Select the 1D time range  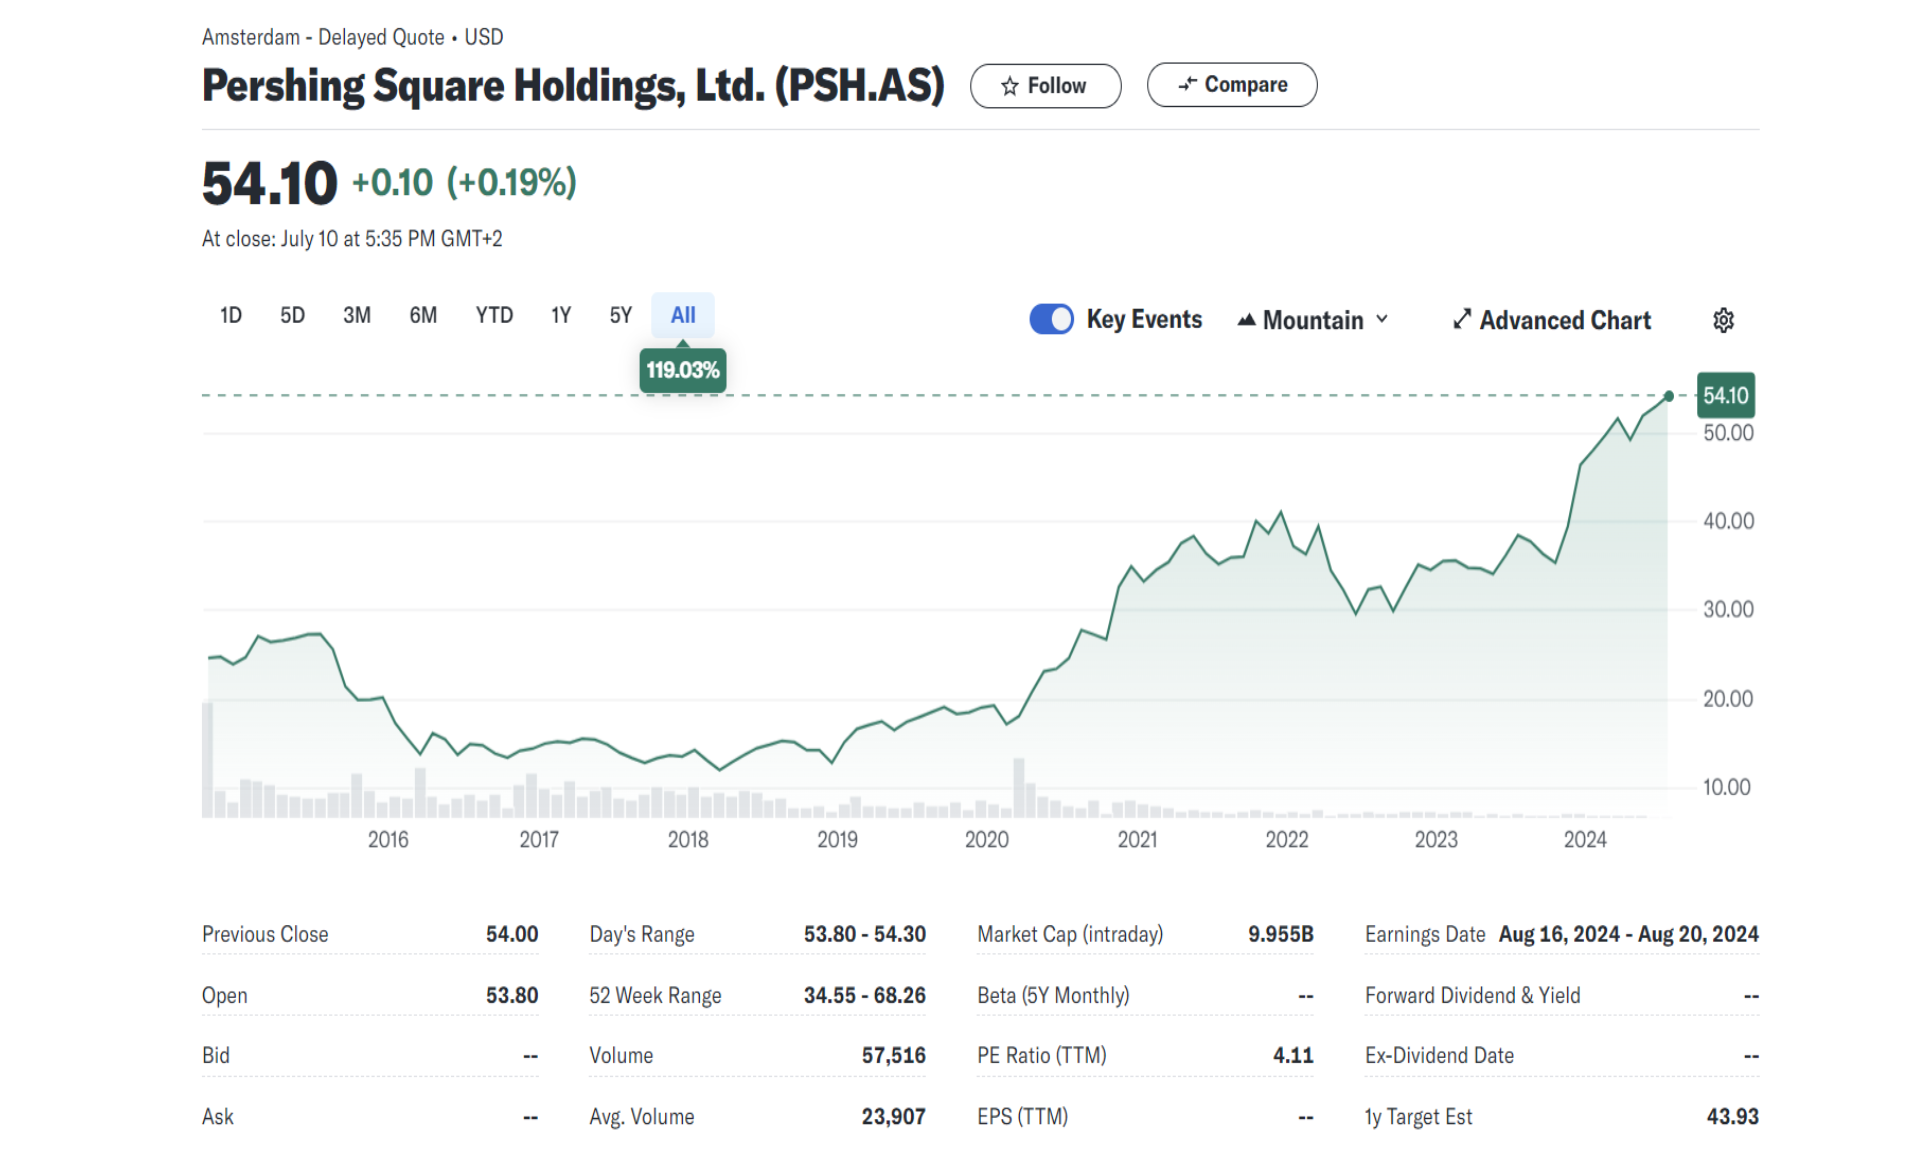(x=231, y=315)
